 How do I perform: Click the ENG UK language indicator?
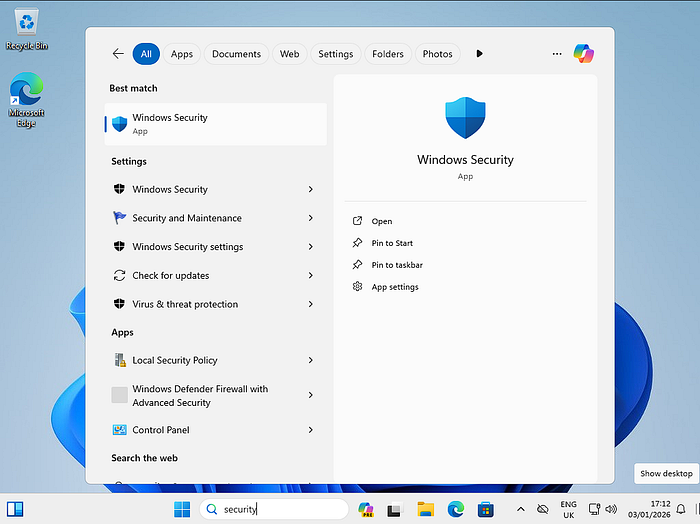[x=568, y=509]
